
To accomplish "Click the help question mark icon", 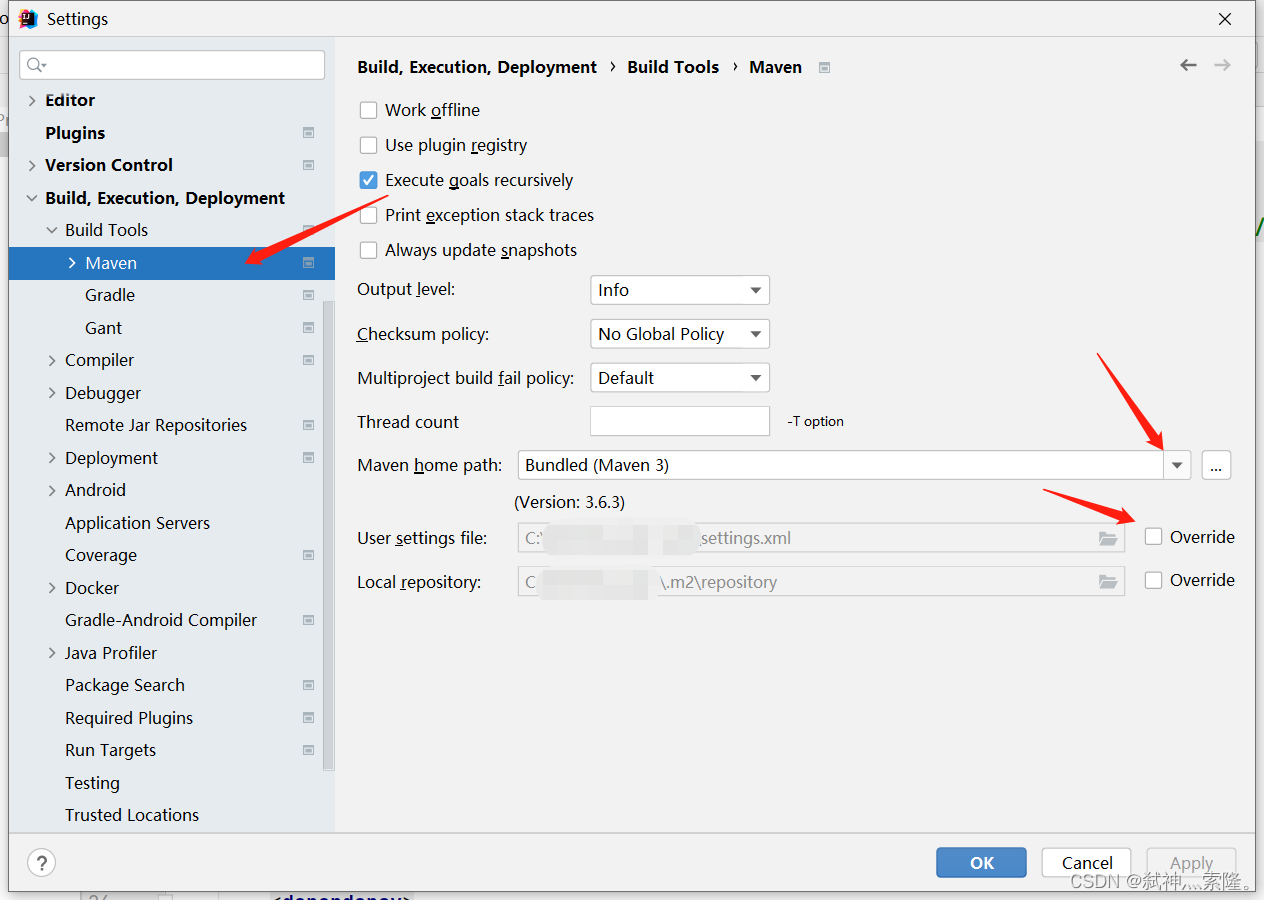I will 41,862.
